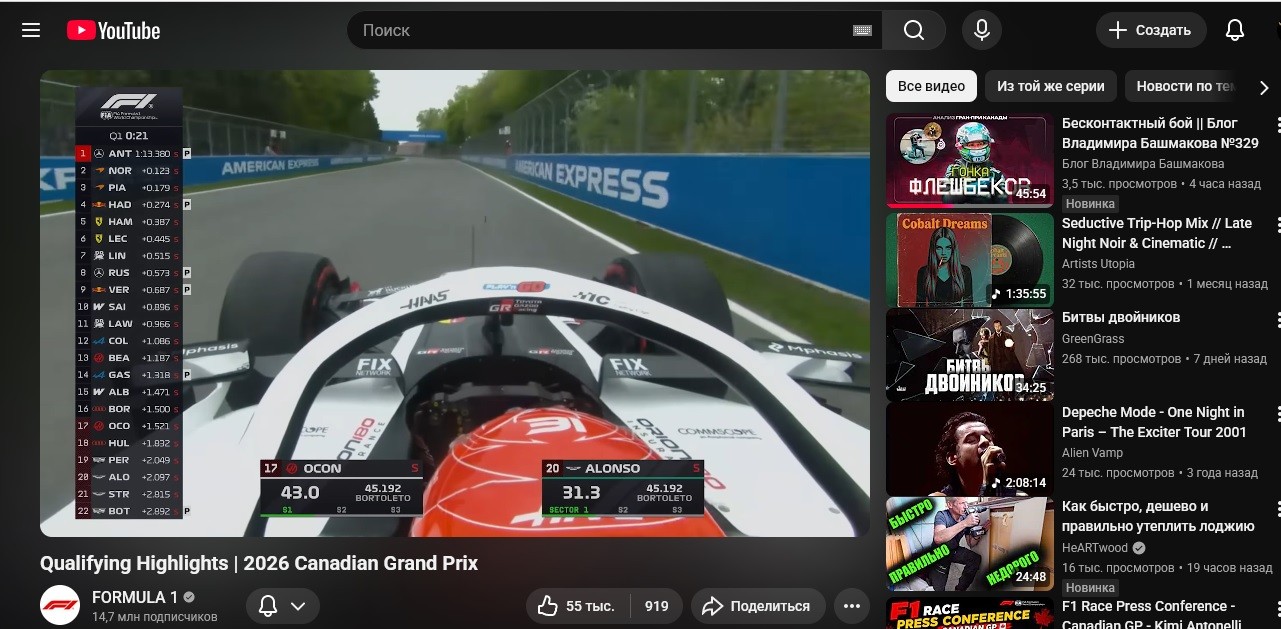Image resolution: width=1281 pixels, height=629 pixels.
Task: Start voice search with microphone
Action: click(x=982, y=30)
